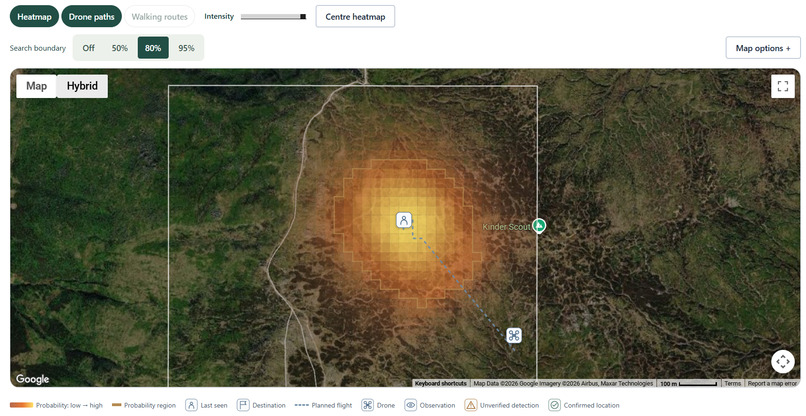This screenshot has height=416, width=806.
Task: Enter fullscreen map view
Action: (783, 86)
